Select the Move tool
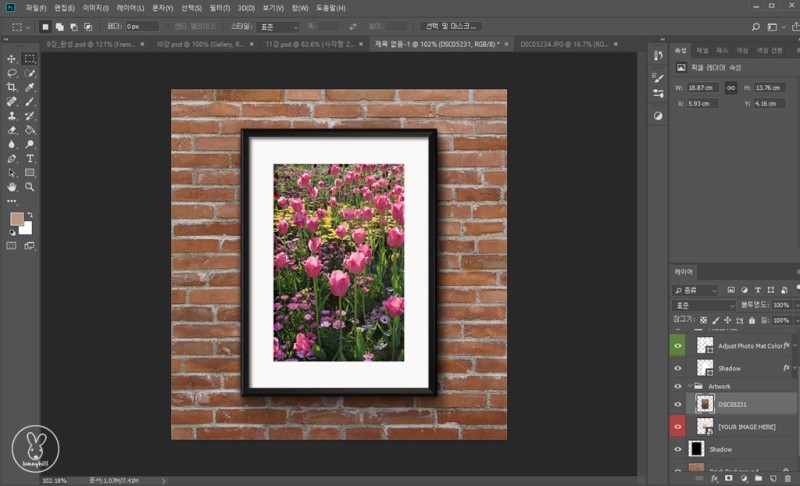Screen dimensions: 800x486 click(12, 59)
